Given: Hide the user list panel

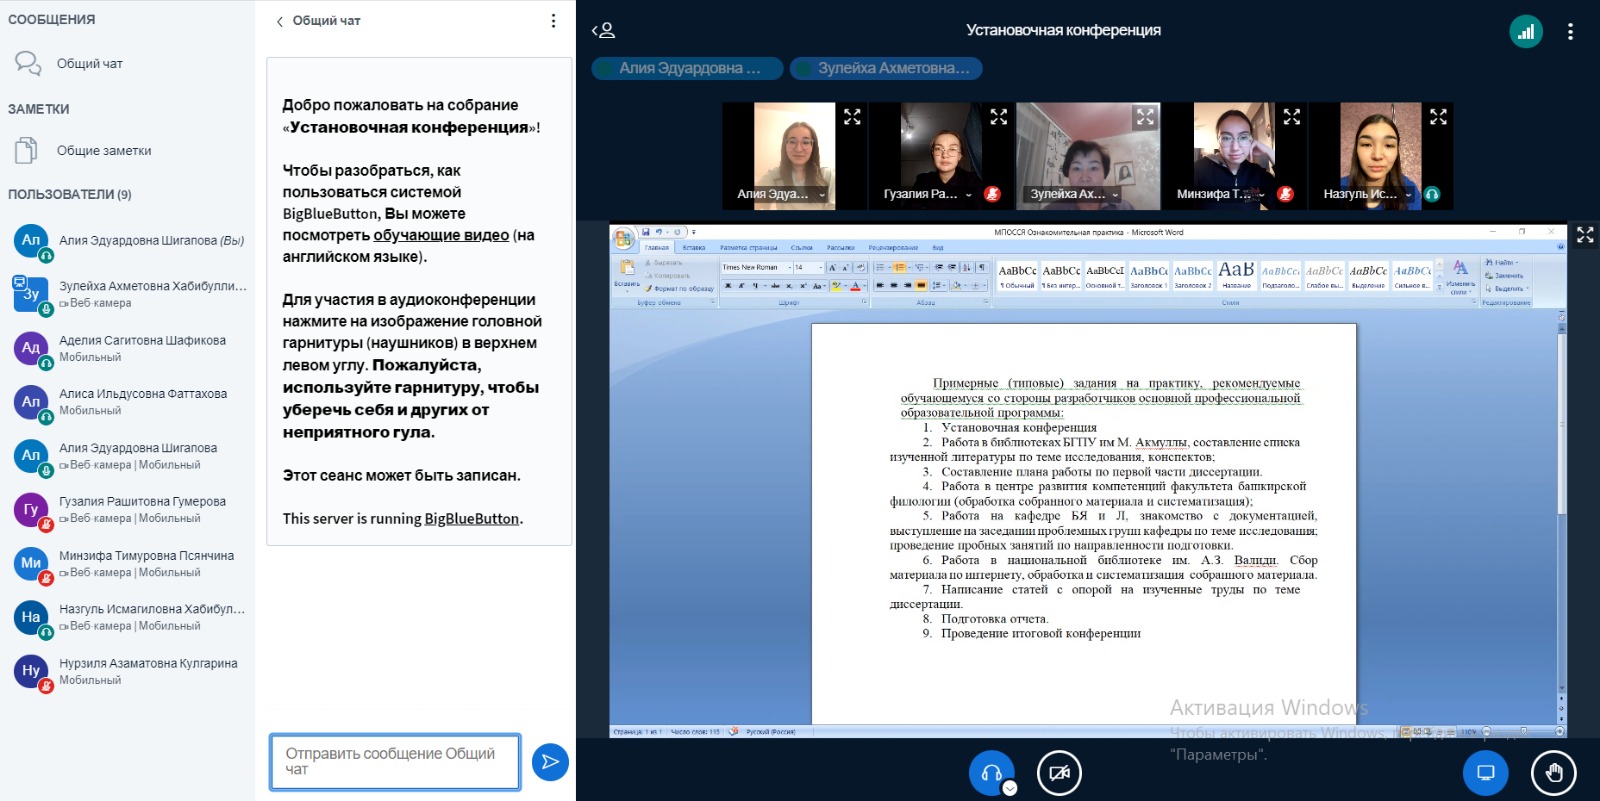Looking at the screenshot, I should pos(603,31).
